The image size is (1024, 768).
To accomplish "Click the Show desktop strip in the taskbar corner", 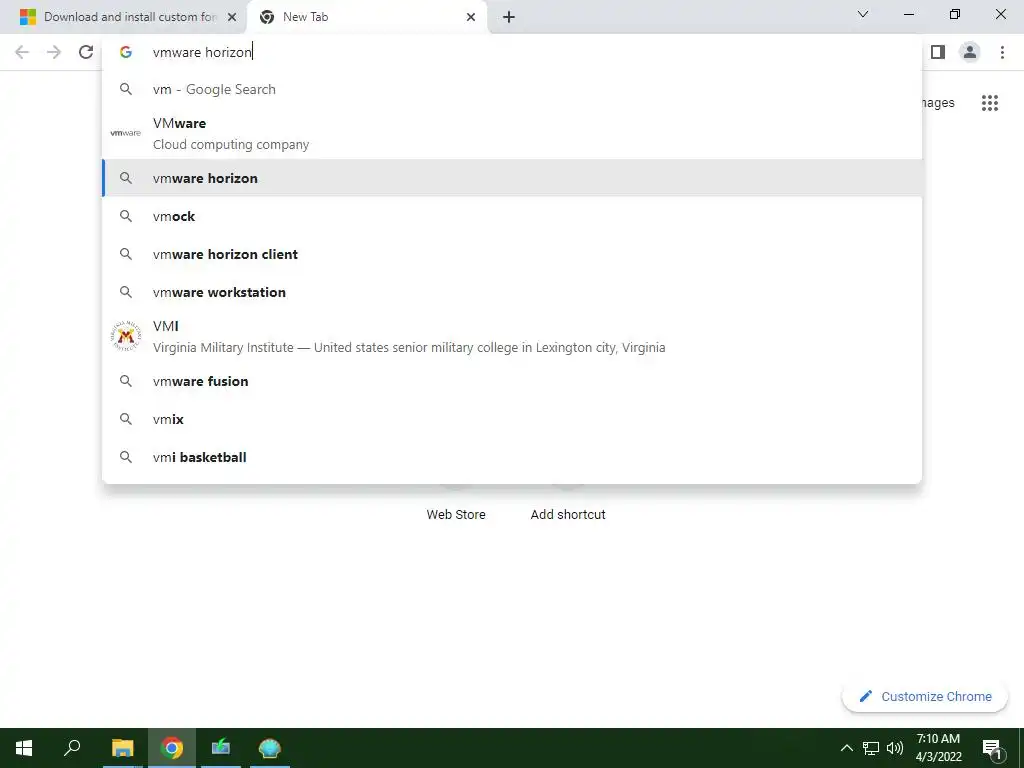I will tap(1021, 748).
